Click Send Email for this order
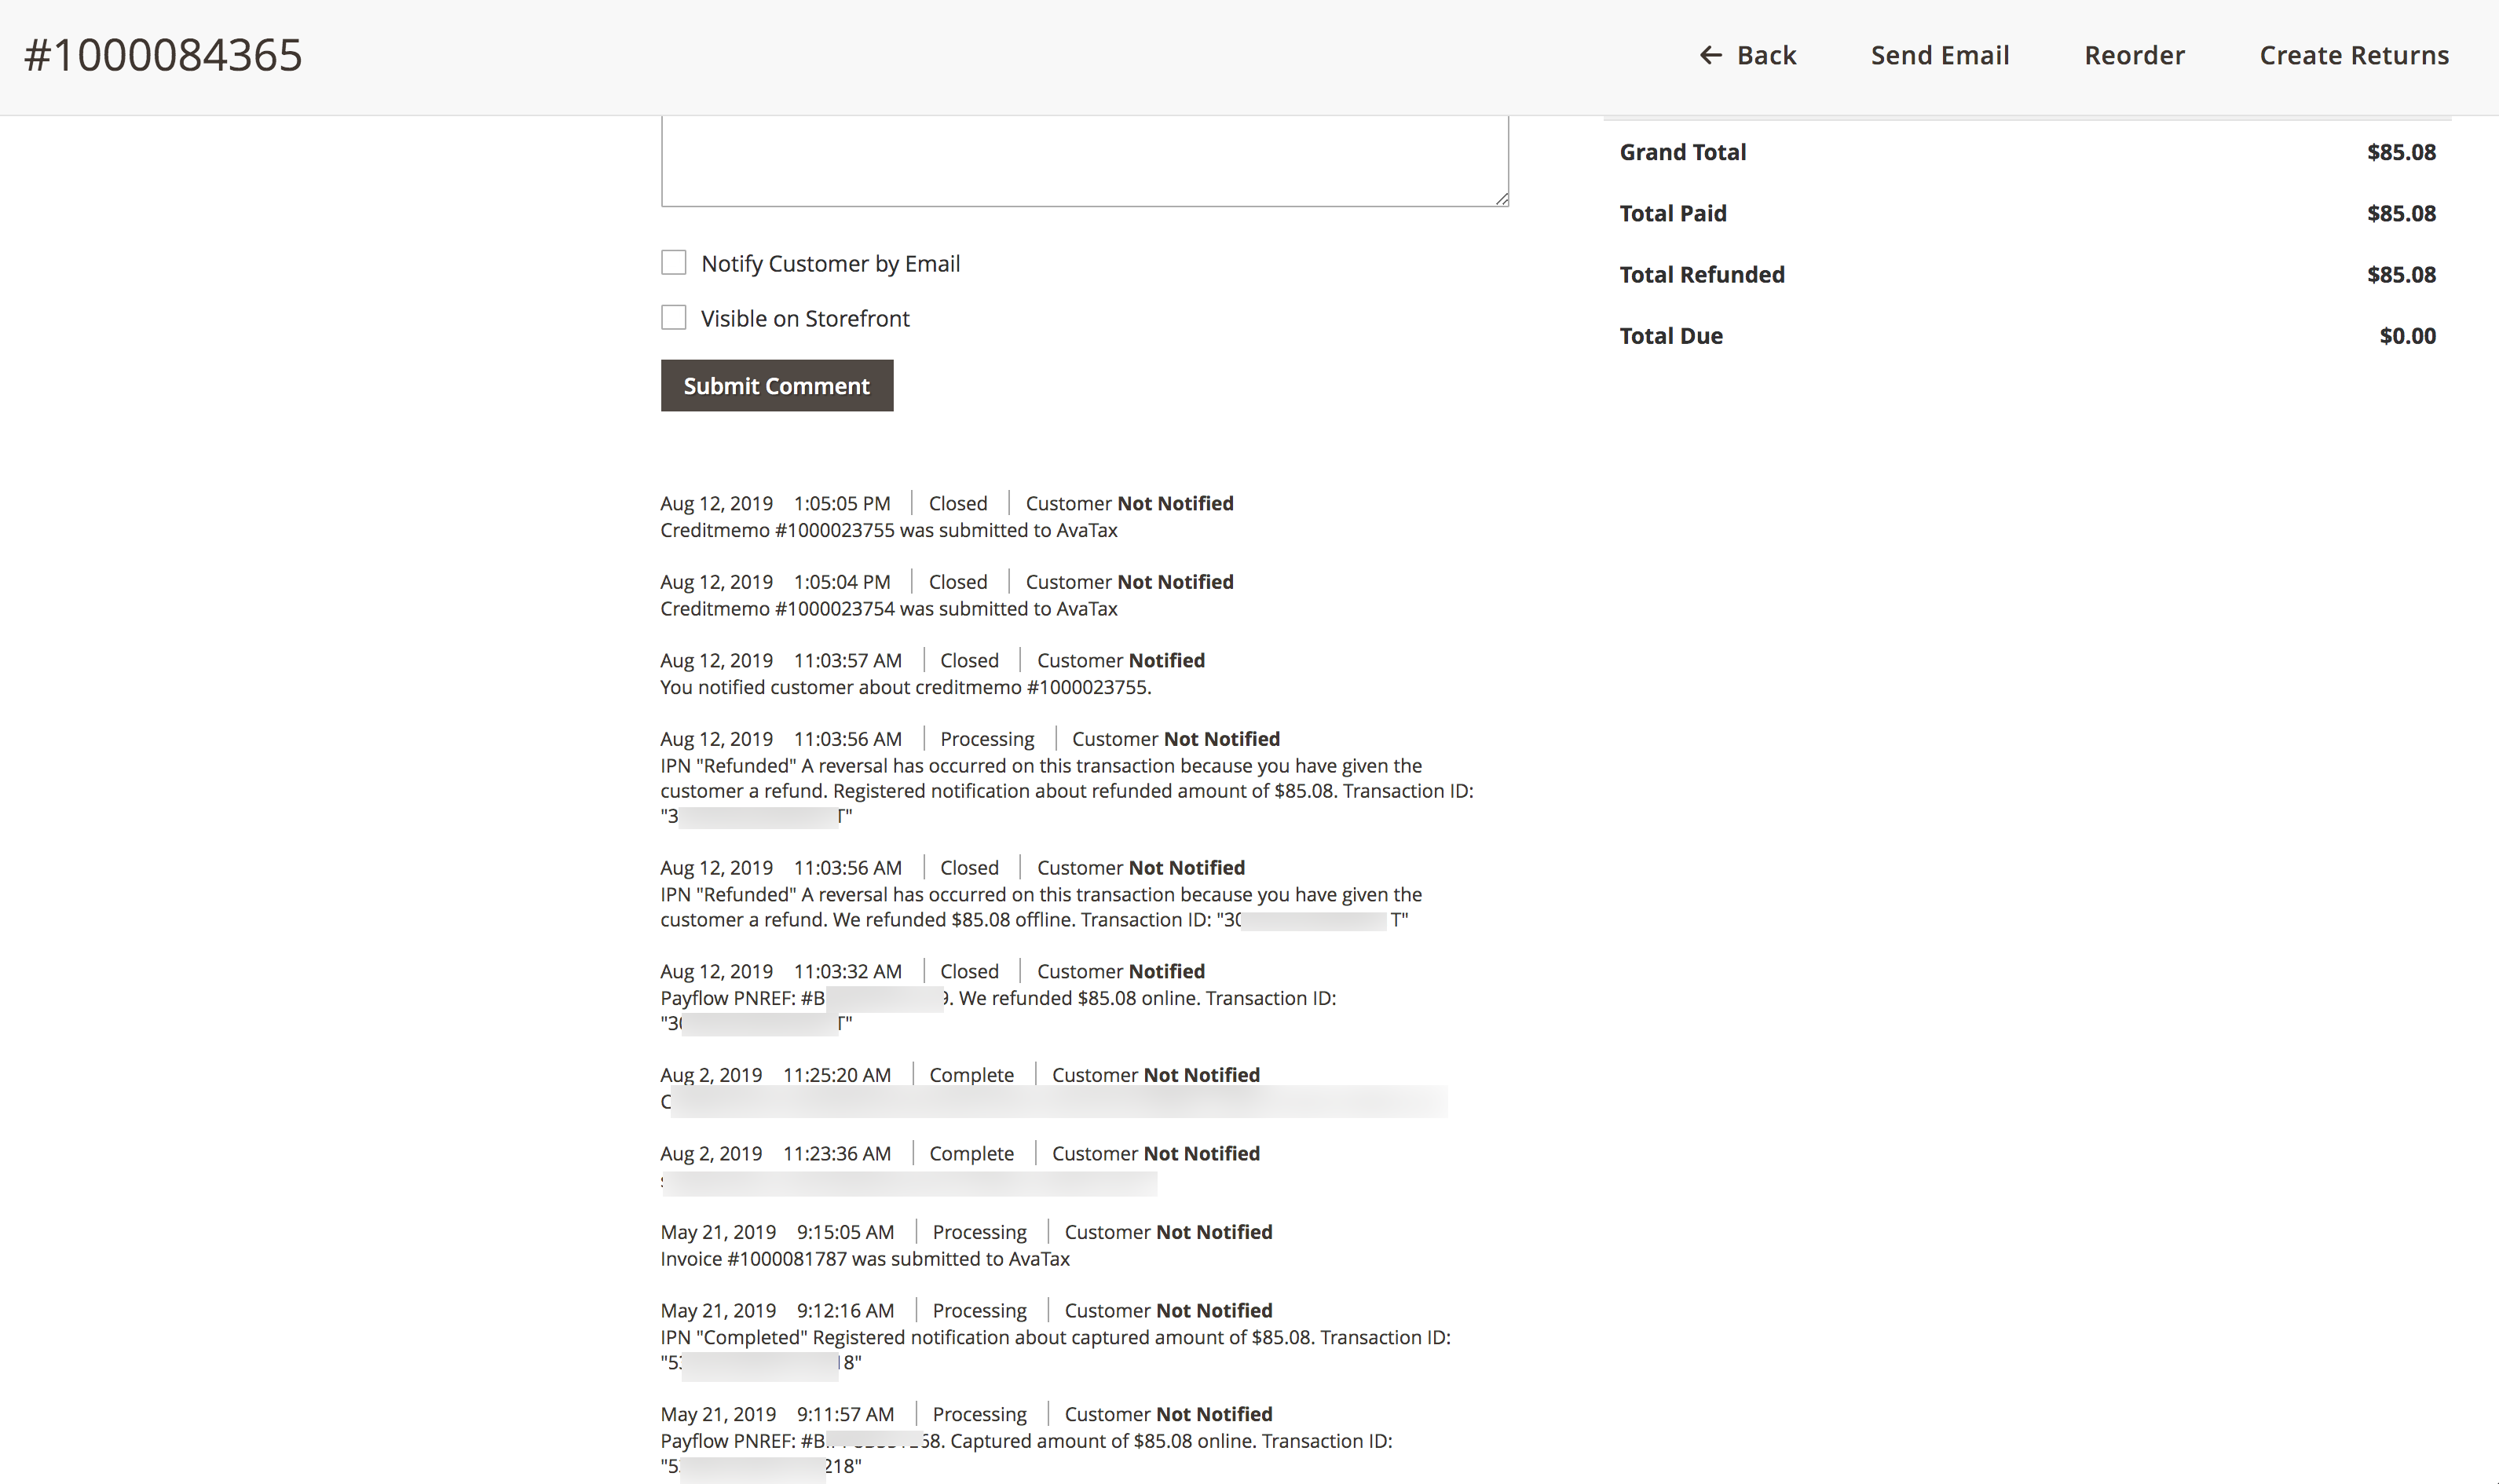This screenshot has width=2499, height=1484. click(x=1939, y=55)
